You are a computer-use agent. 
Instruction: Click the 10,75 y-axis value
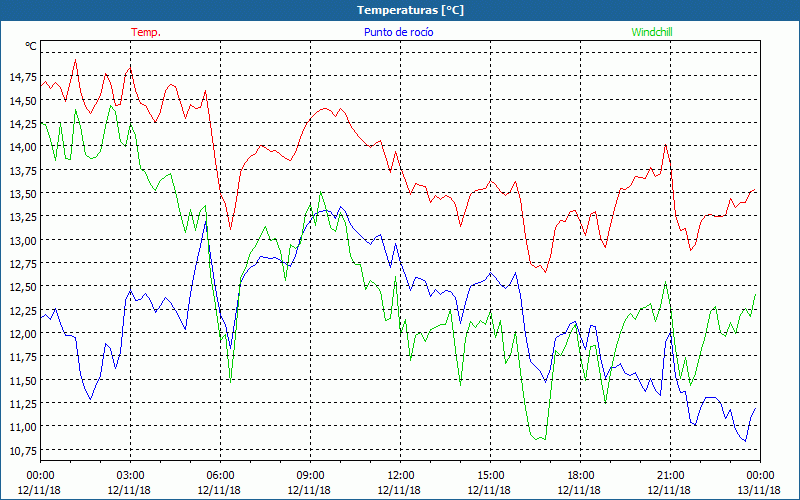click(x=23, y=450)
